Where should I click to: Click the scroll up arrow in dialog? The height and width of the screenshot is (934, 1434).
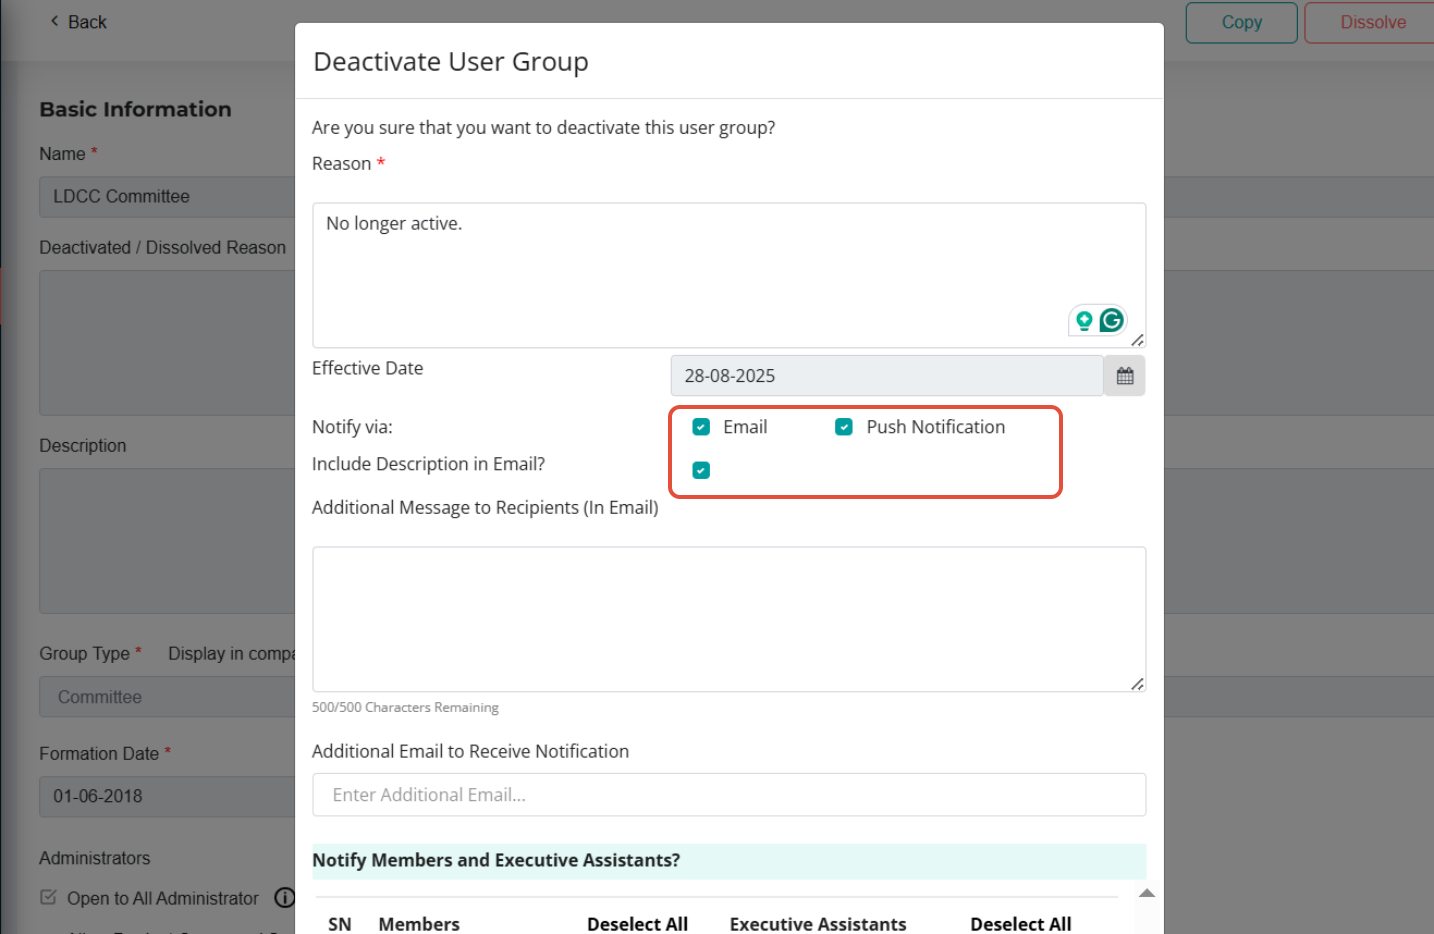tap(1147, 893)
